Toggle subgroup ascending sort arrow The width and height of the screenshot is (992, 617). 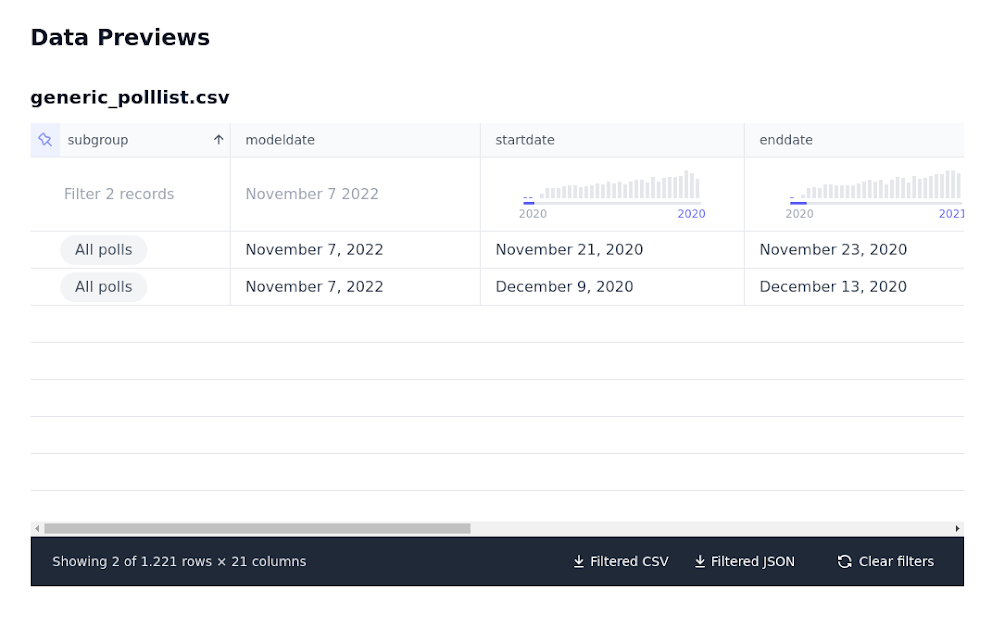click(218, 140)
